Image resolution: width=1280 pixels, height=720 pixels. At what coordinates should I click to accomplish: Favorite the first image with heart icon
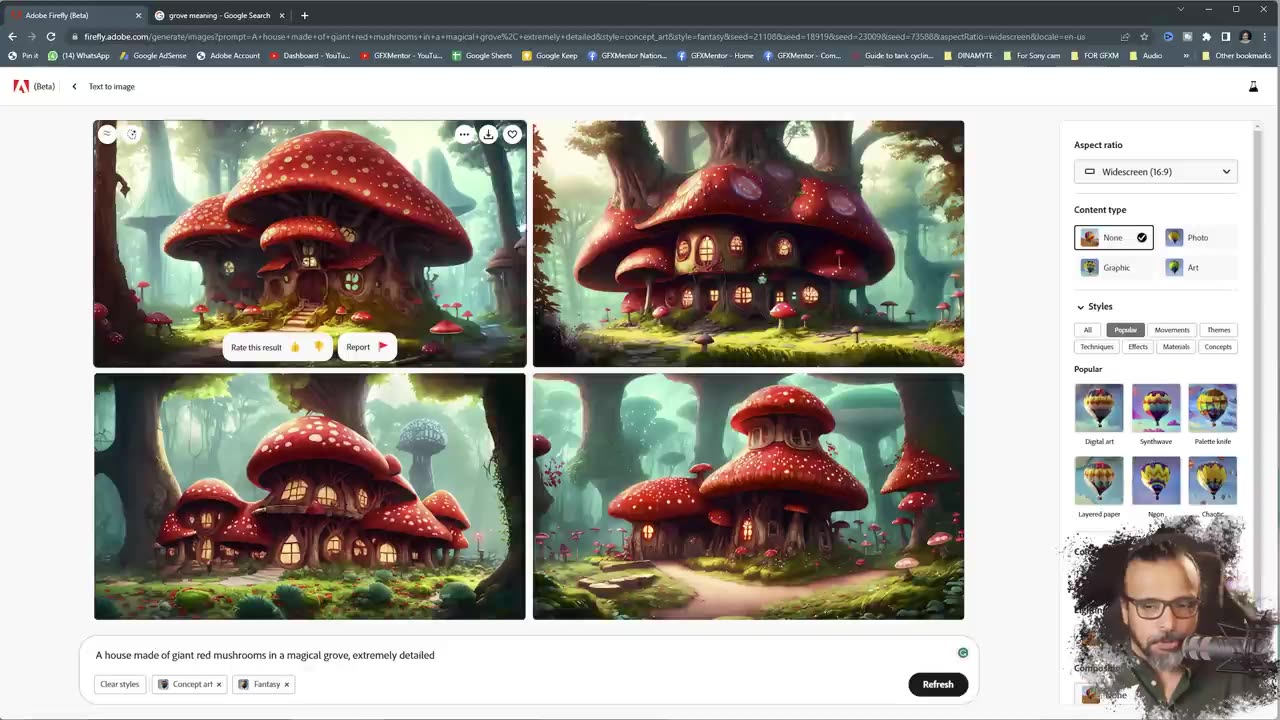(512, 134)
